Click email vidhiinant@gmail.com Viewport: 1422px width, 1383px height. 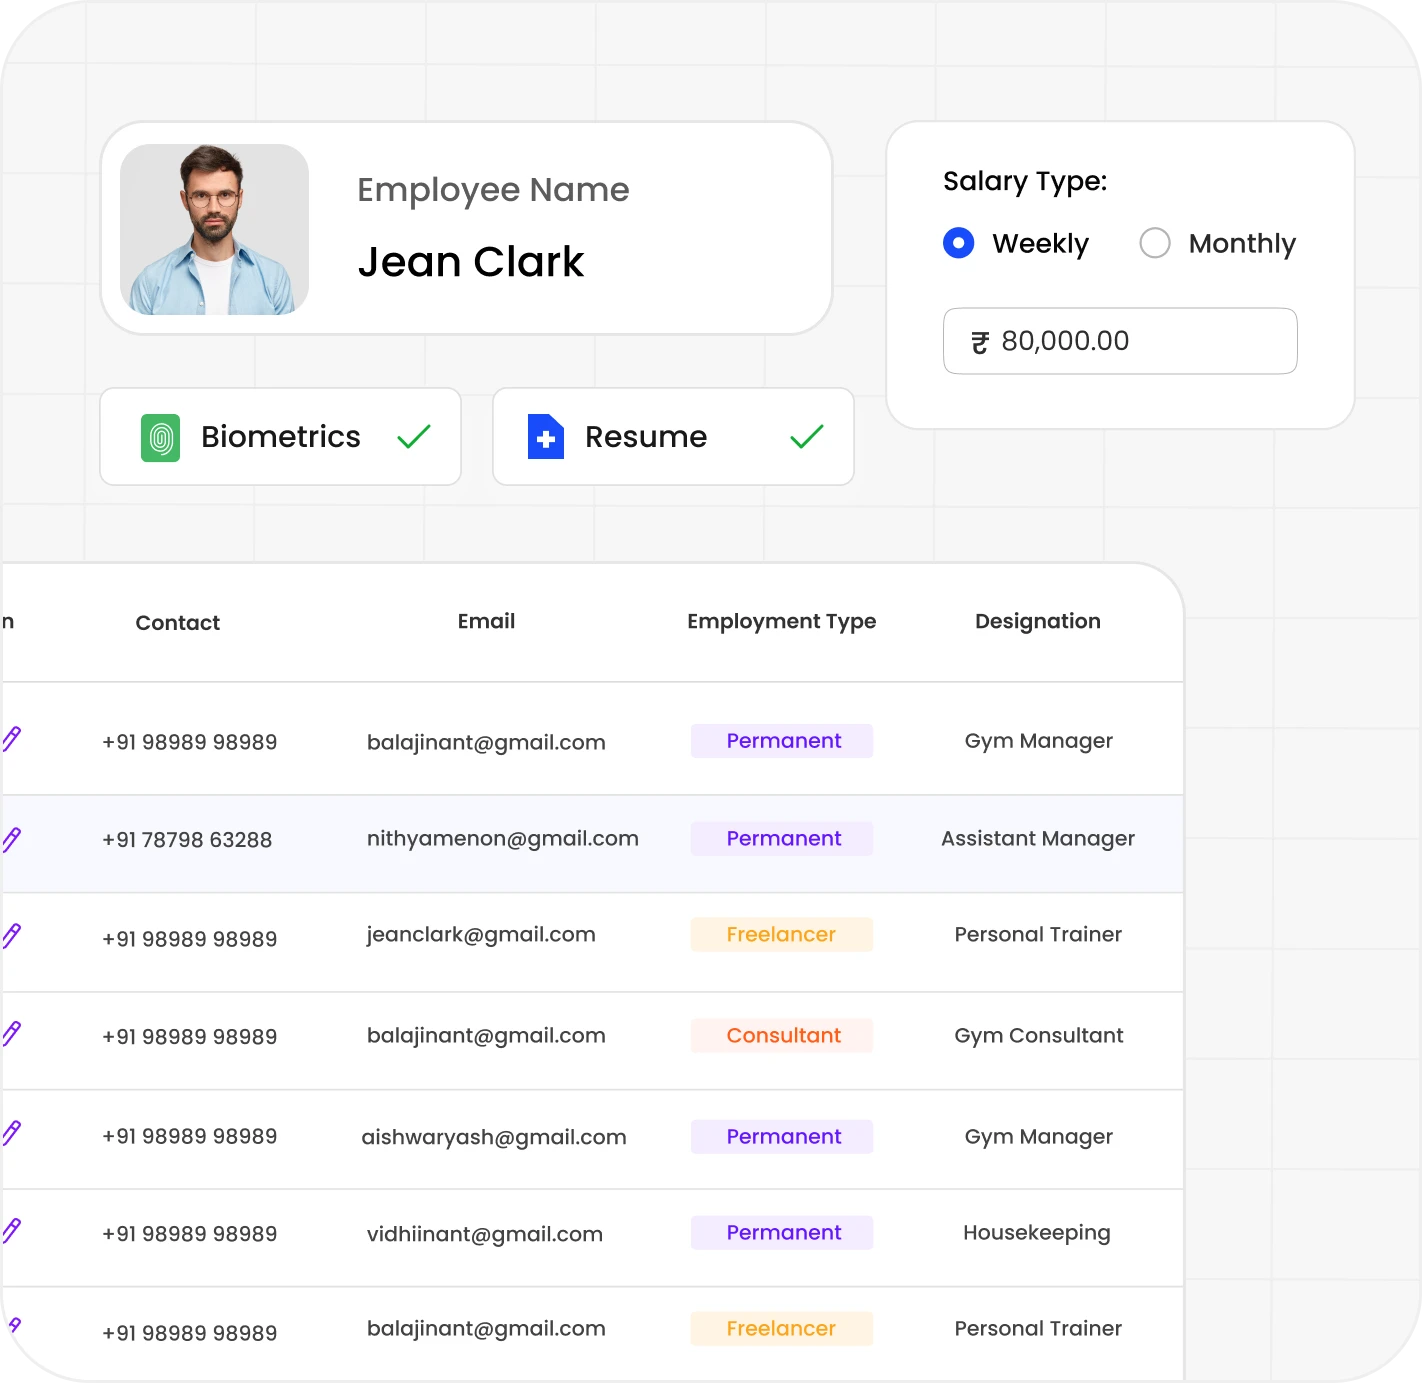[x=485, y=1234]
